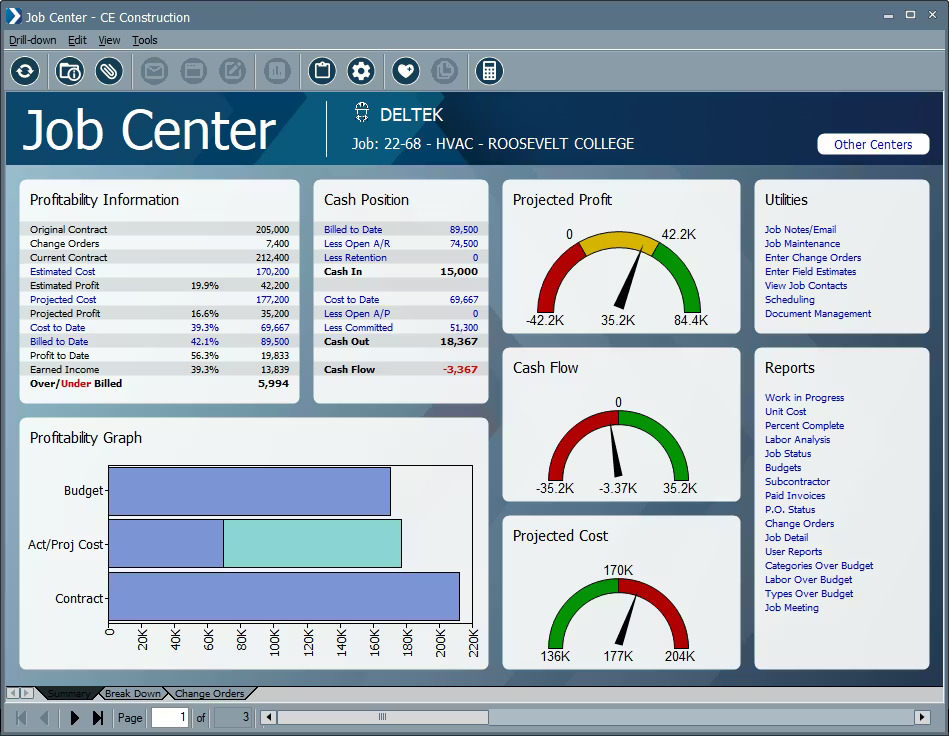Select the heart favorites toolbar icon

(403, 71)
